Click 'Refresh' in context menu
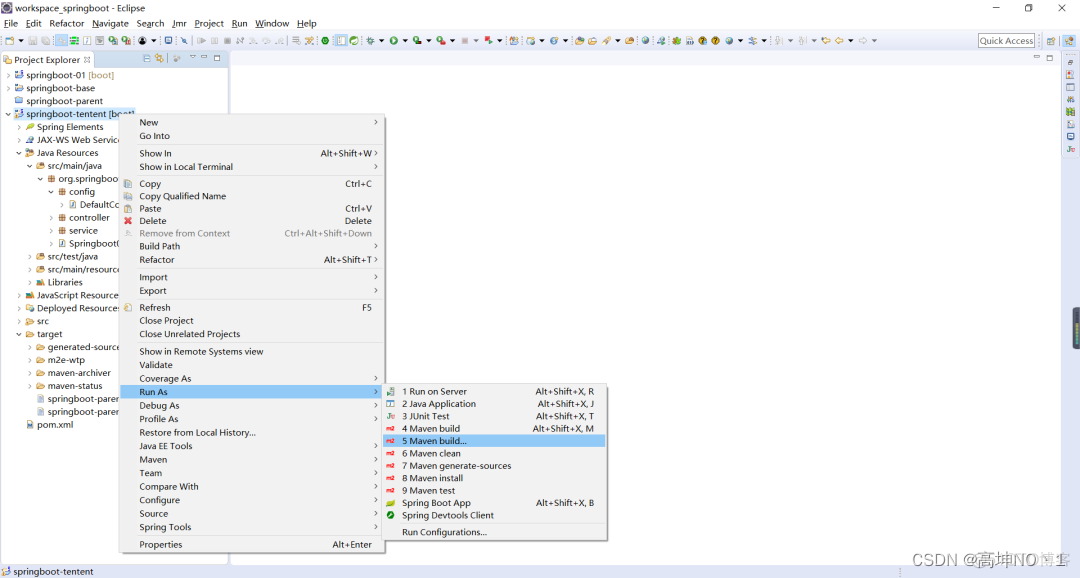The image size is (1080, 578). 252,308
